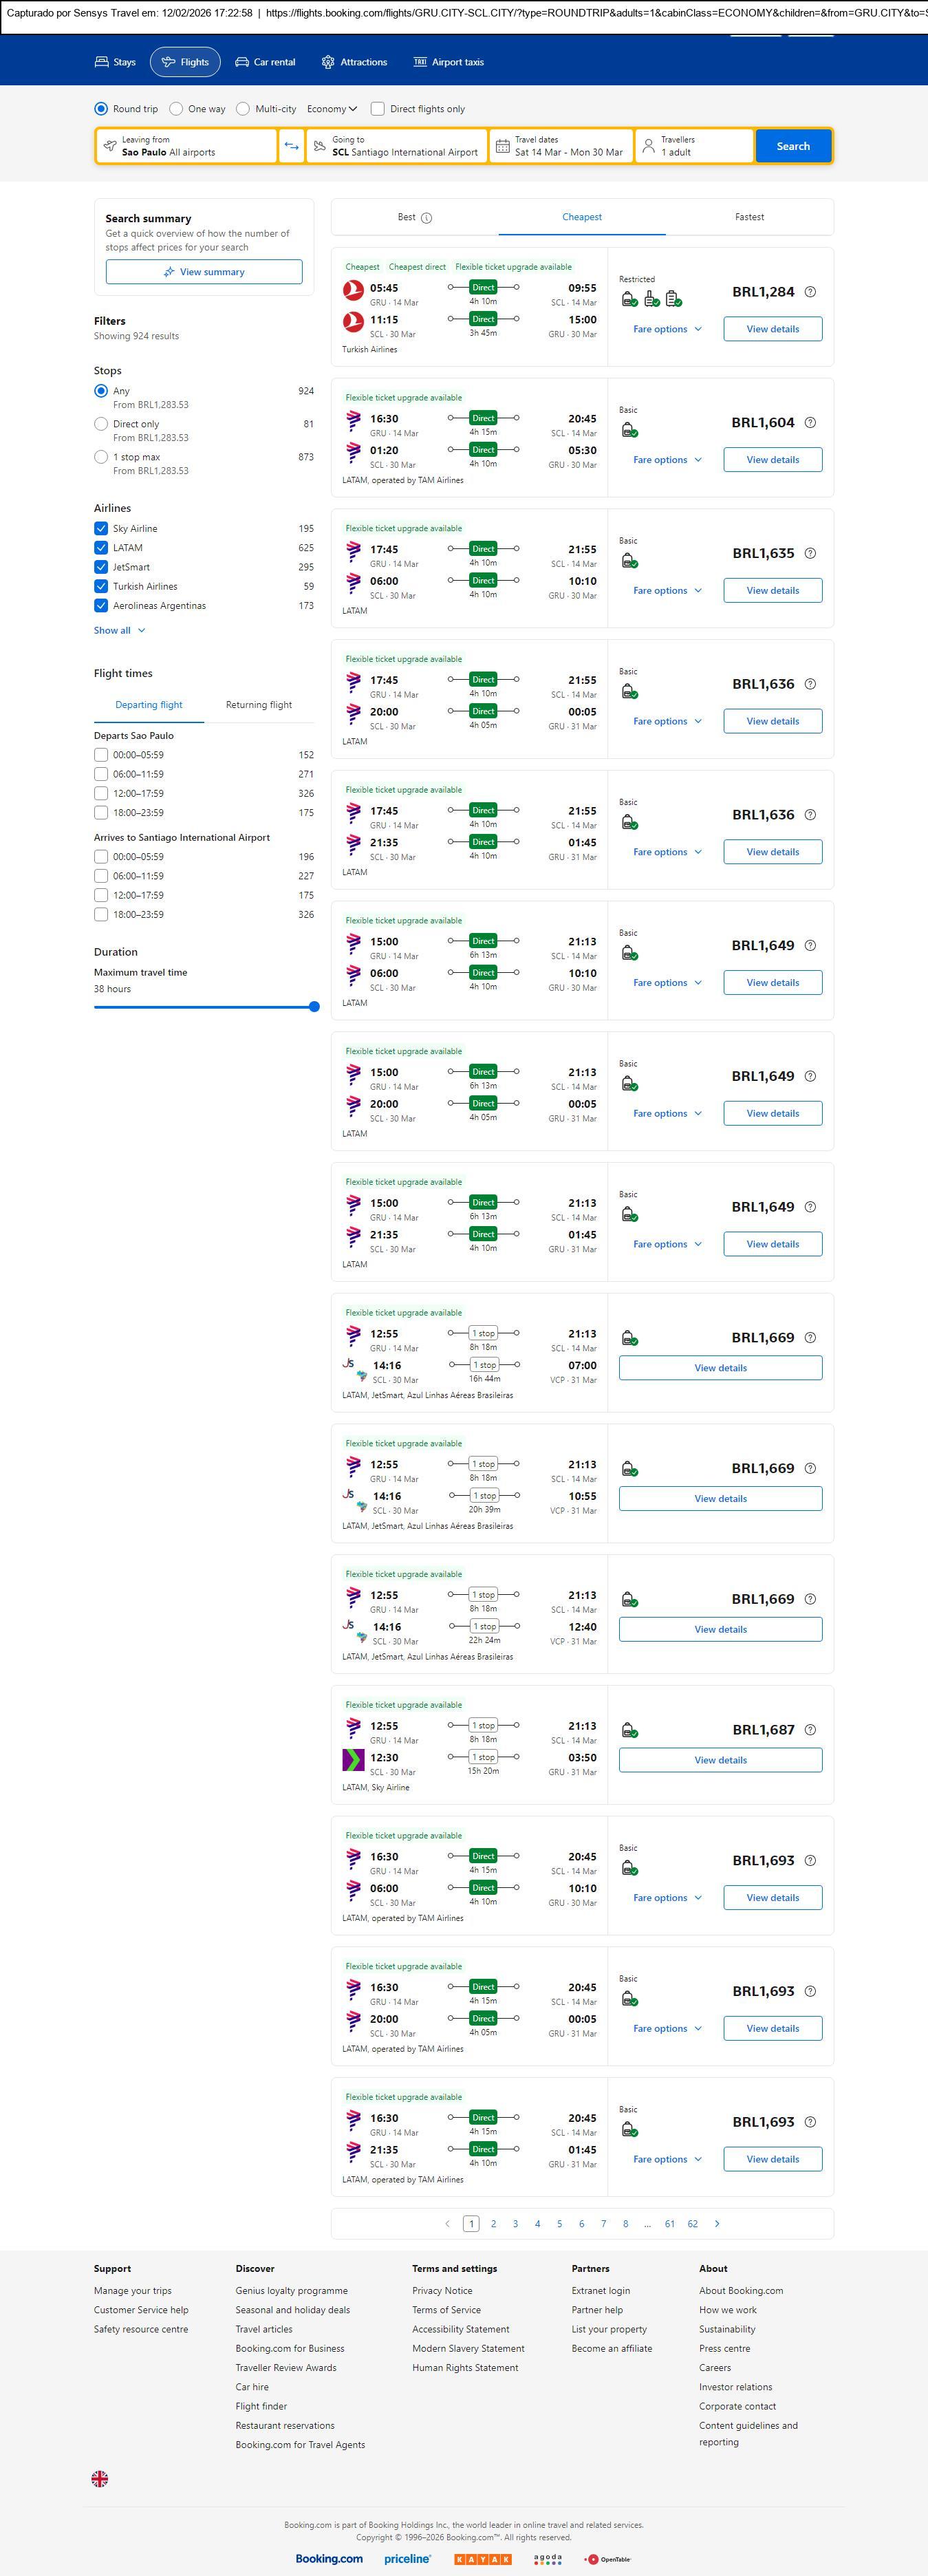Click the info icon beside the Best tab
Screen dimensions: 928x2576
pyautogui.click(x=427, y=218)
